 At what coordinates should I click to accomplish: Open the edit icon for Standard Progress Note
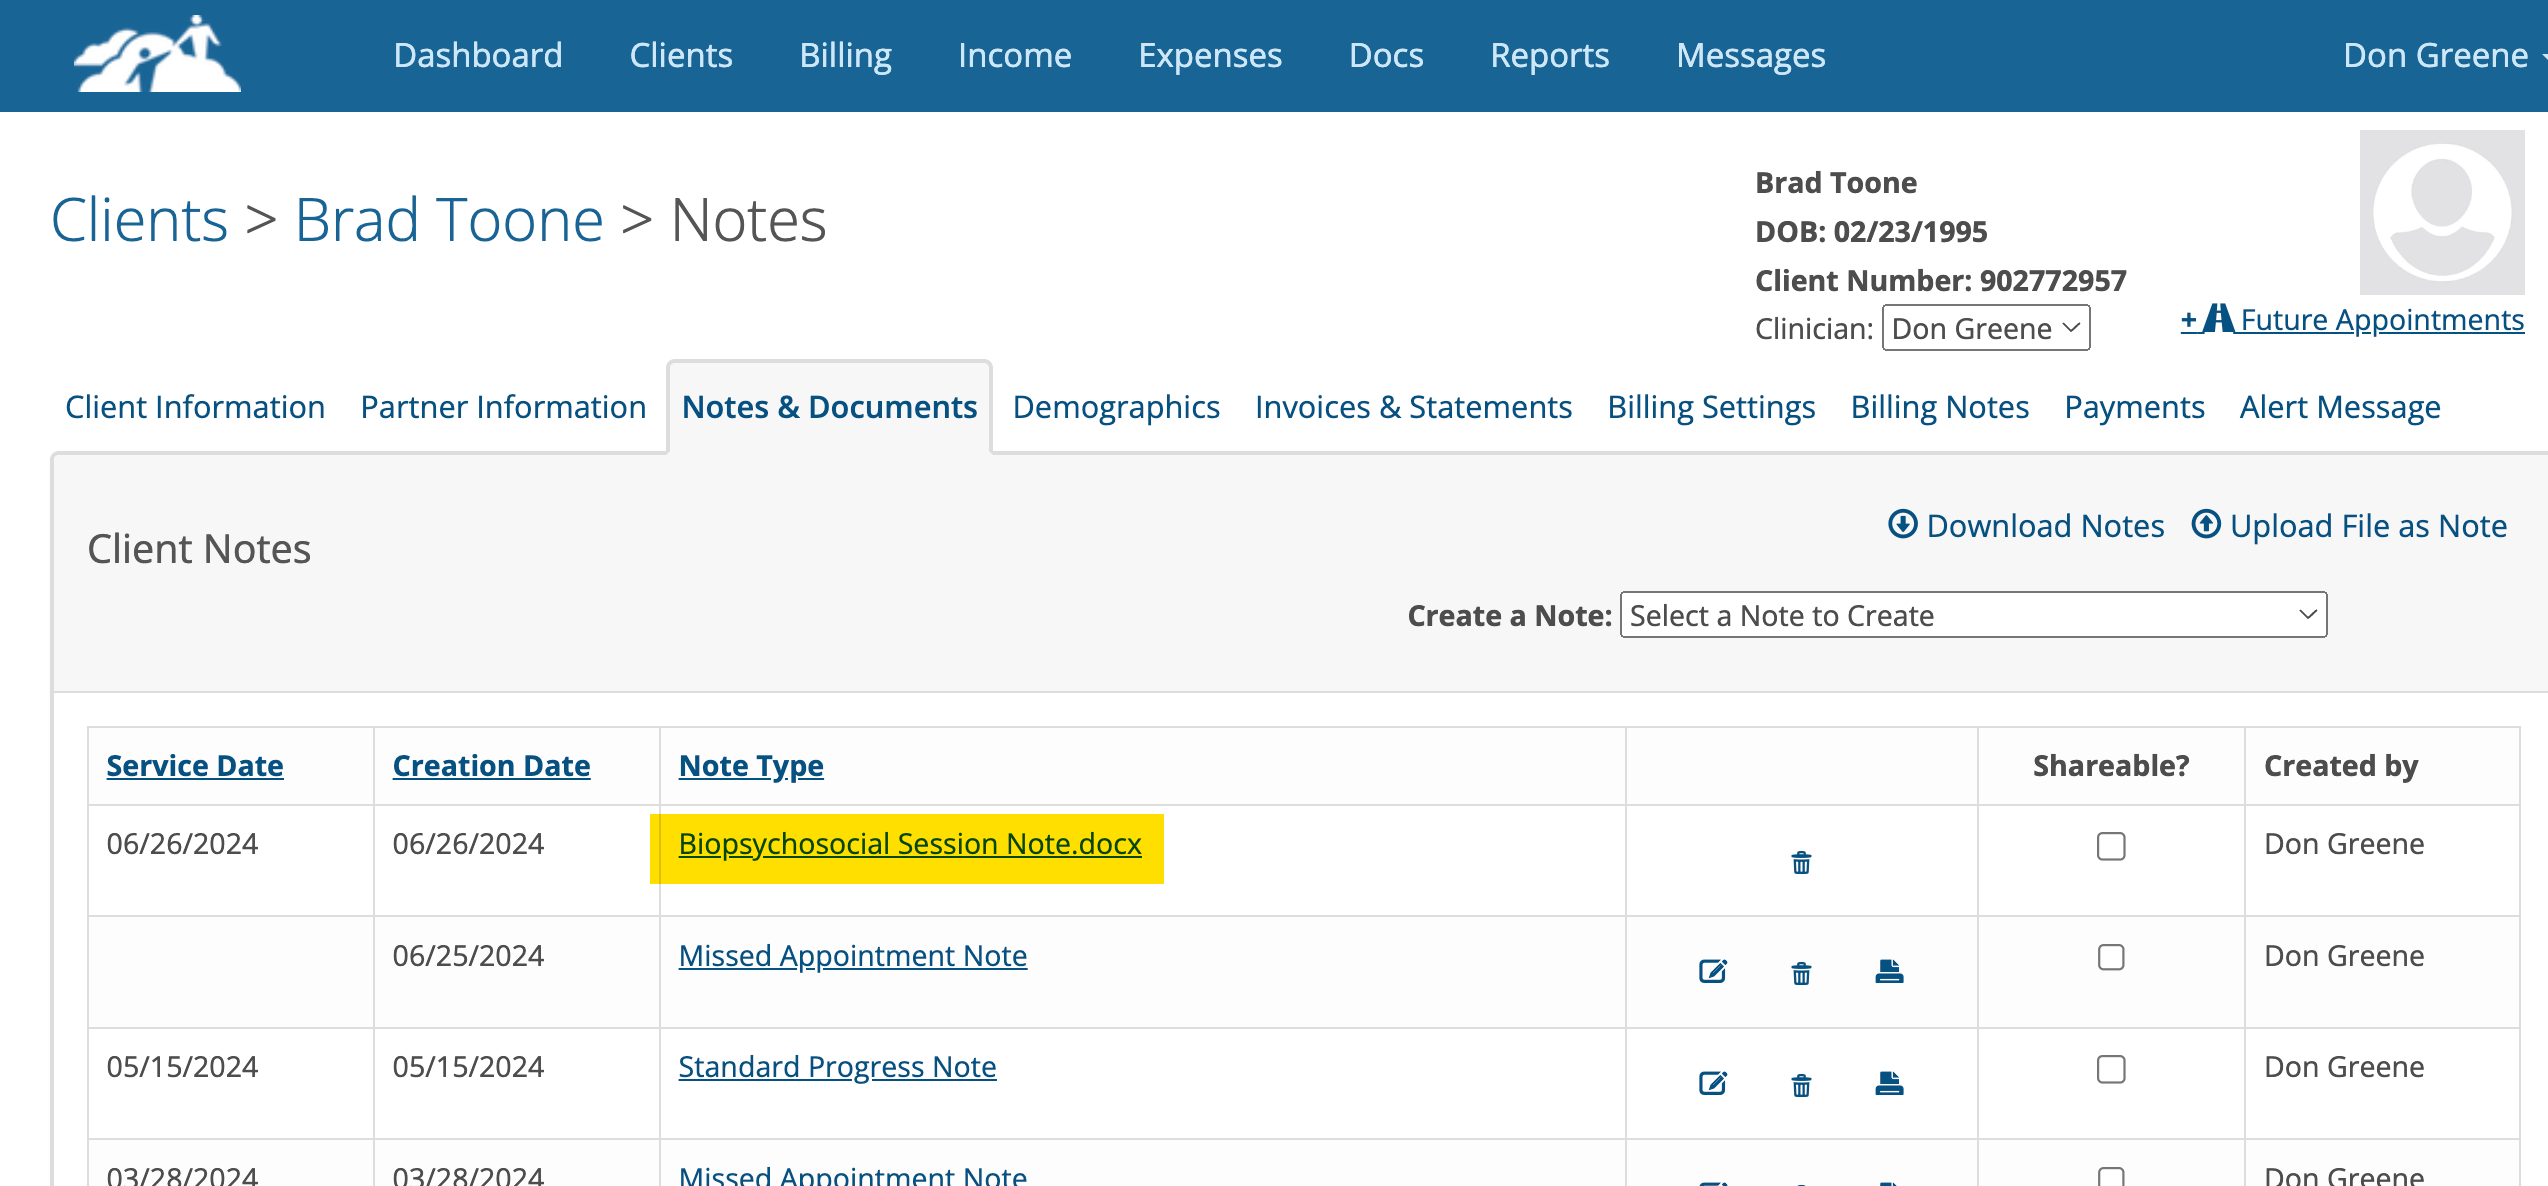pos(1712,1083)
